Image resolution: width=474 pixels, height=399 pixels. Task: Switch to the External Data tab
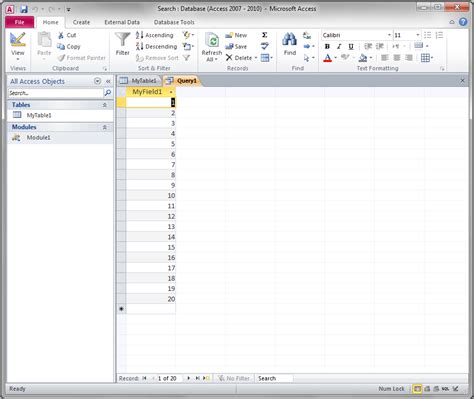coord(122,22)
